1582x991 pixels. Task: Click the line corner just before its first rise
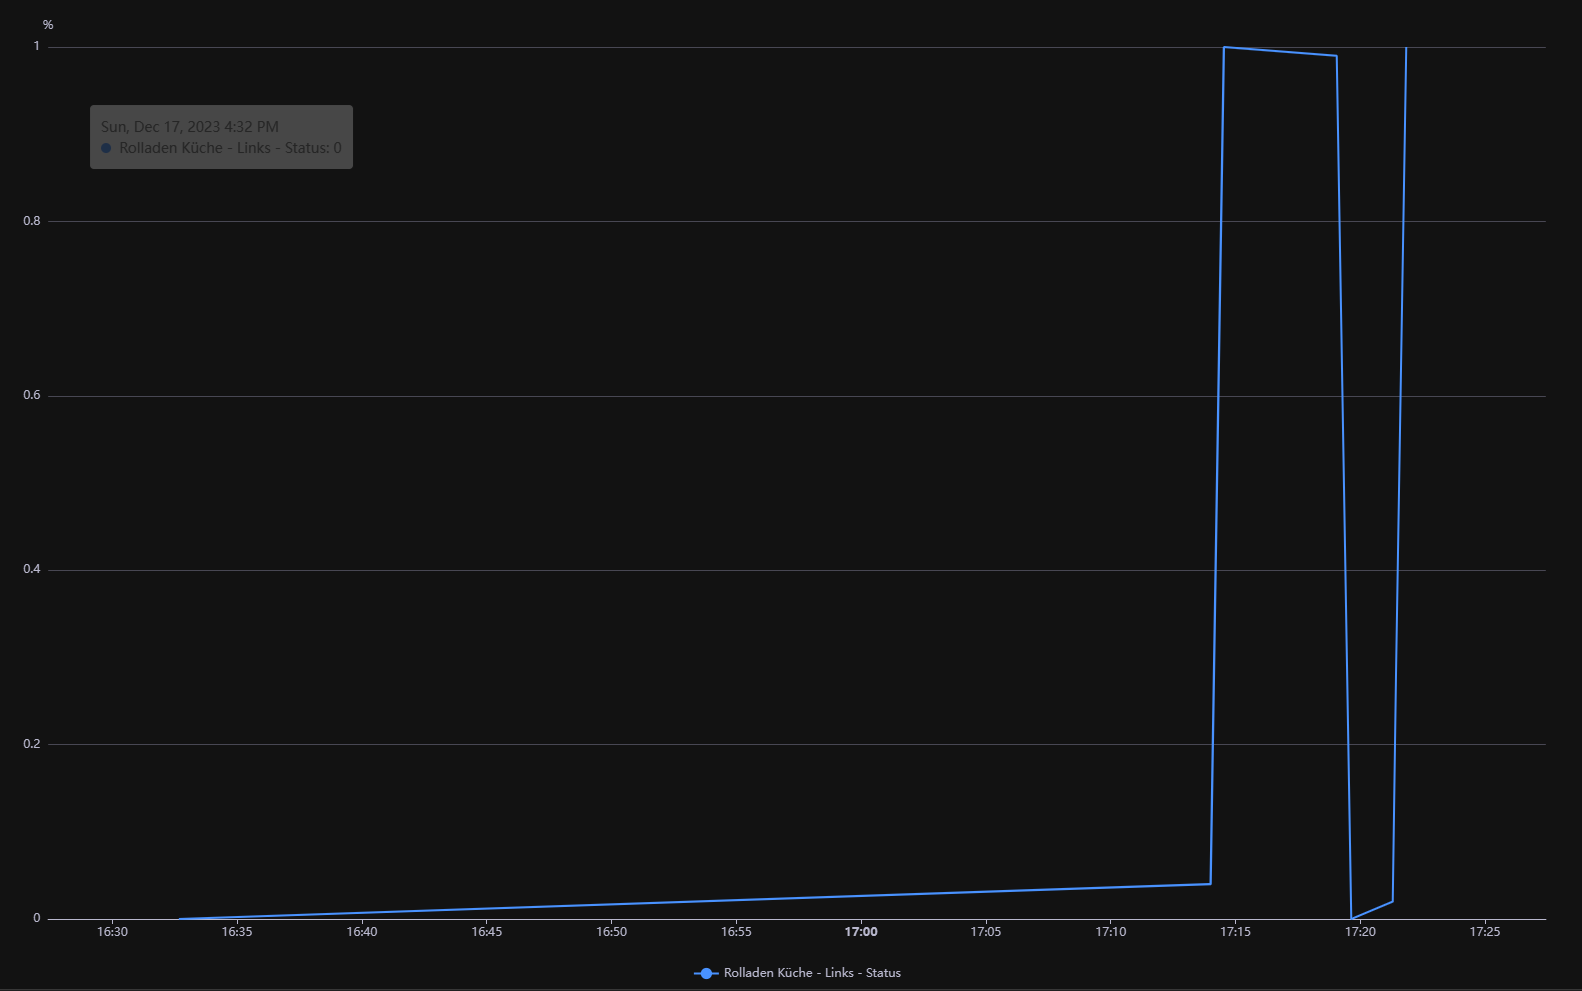click(x=1210, y=884)
